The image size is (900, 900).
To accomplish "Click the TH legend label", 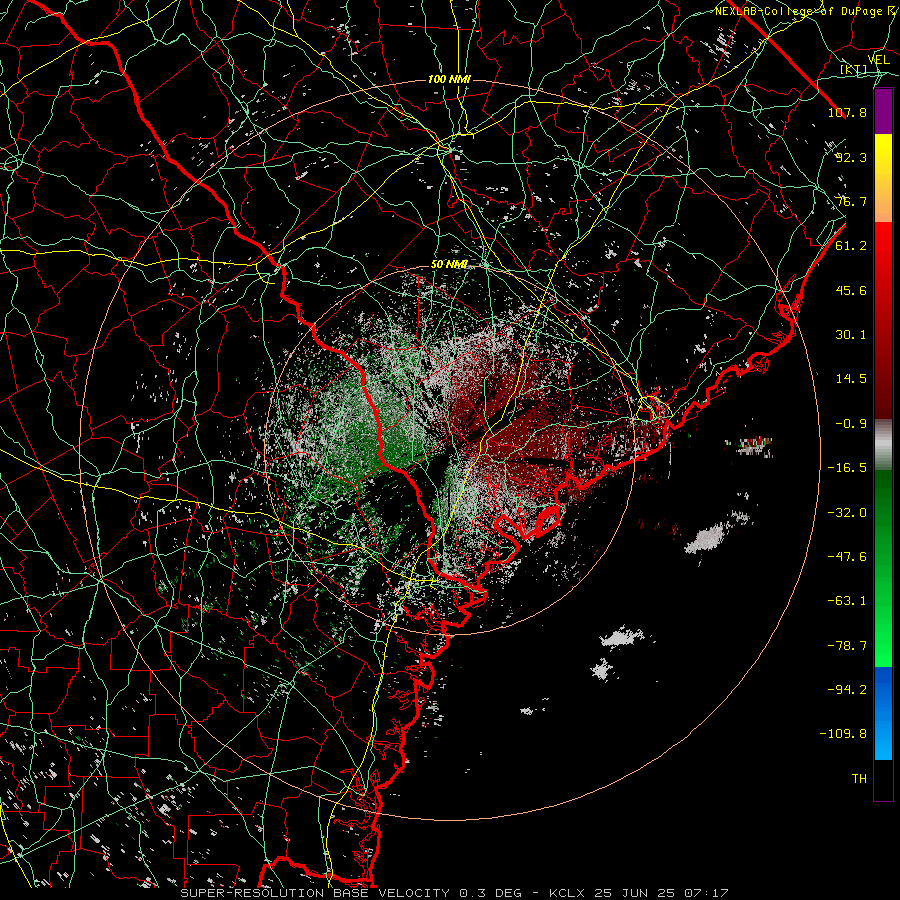I will pyautogui.click(x=859, y=779).
